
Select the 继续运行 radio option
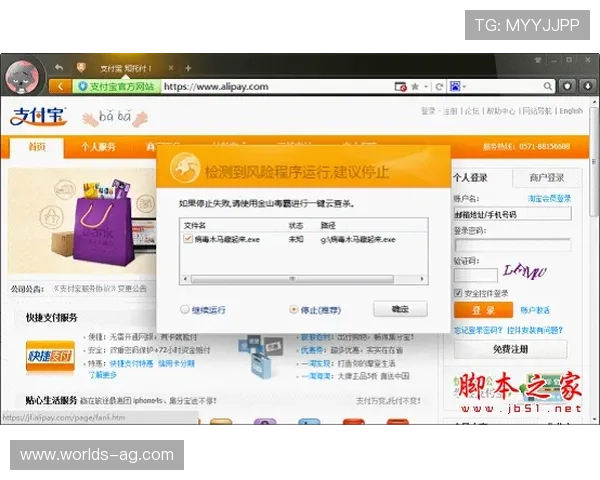tap(184, 309)
